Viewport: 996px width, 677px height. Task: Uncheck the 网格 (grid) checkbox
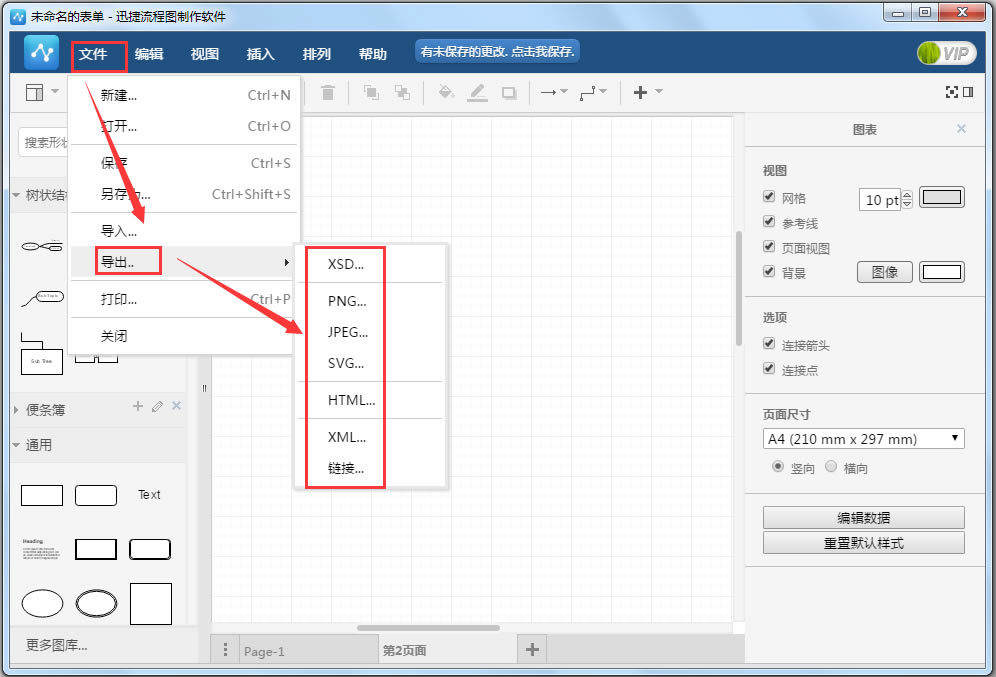768,198
